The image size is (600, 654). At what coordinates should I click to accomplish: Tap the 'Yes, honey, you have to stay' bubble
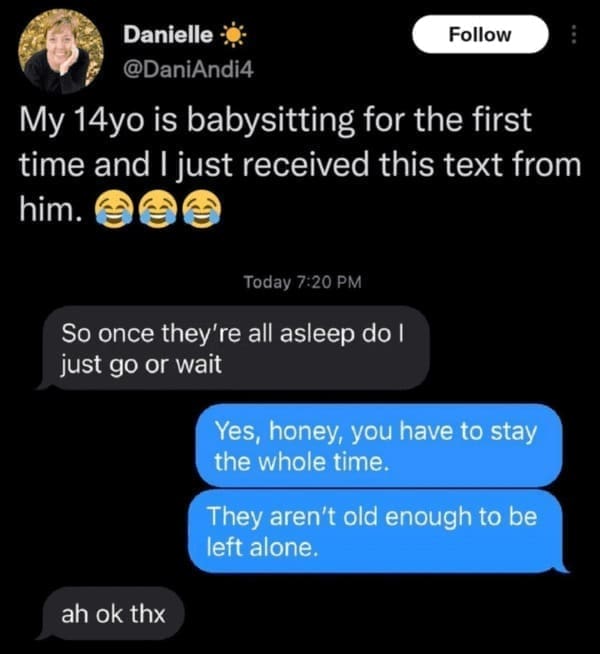click(379, 445)
